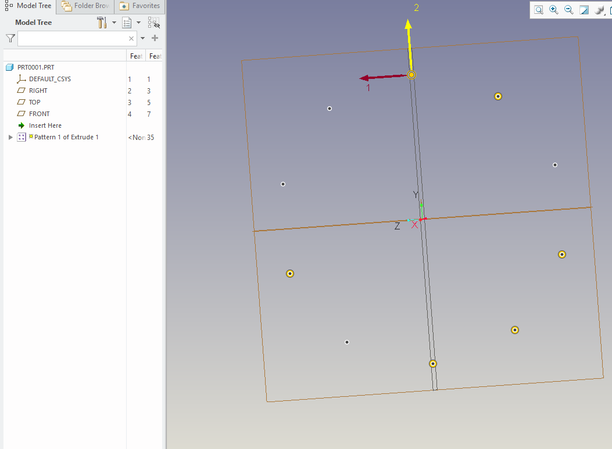This screenshot has height=449, width=612.
Task: Click the Repaint screen icon
Action: 583,10
